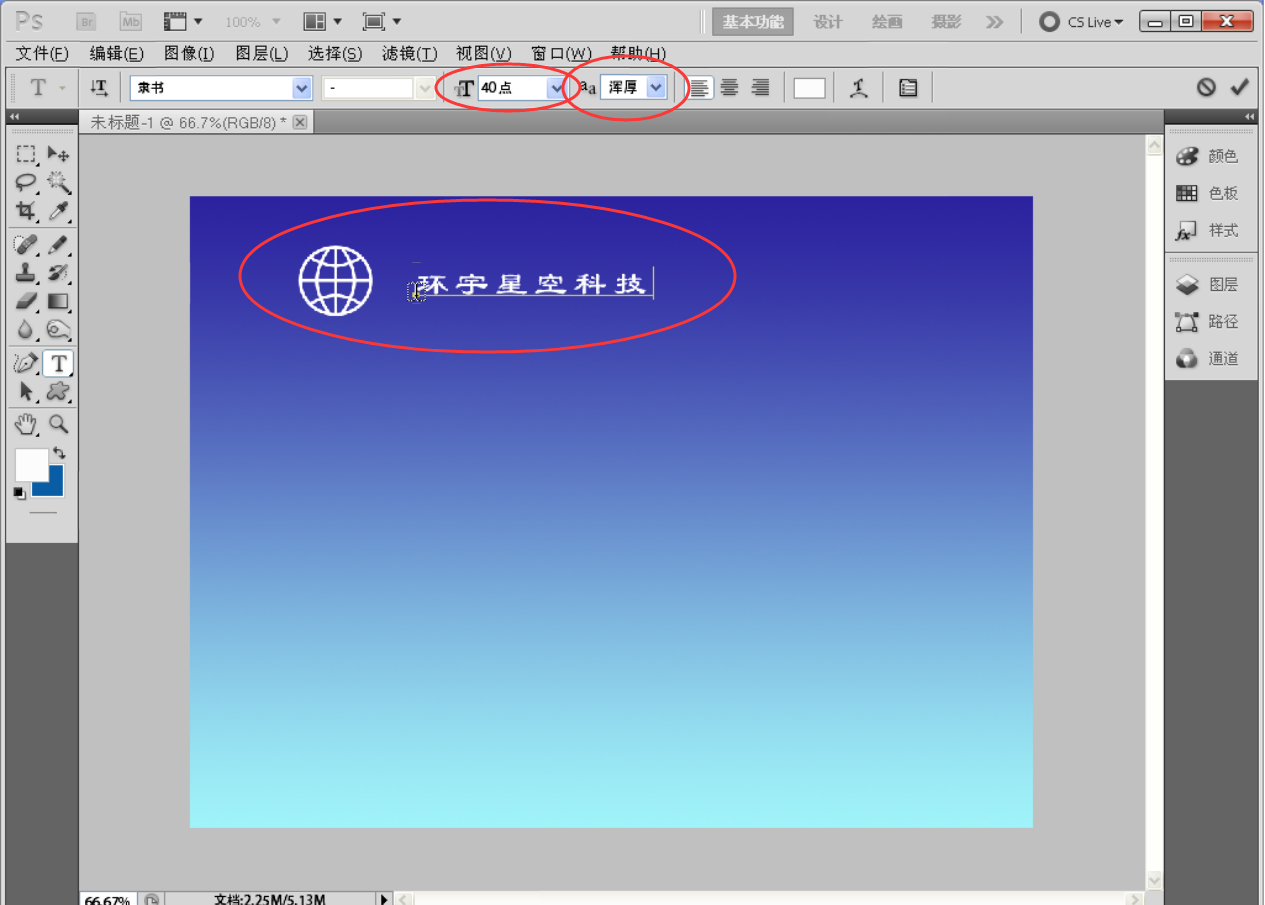Click the text color swatch in options bar
This screenshot has width=1265, height=905.
809,88
